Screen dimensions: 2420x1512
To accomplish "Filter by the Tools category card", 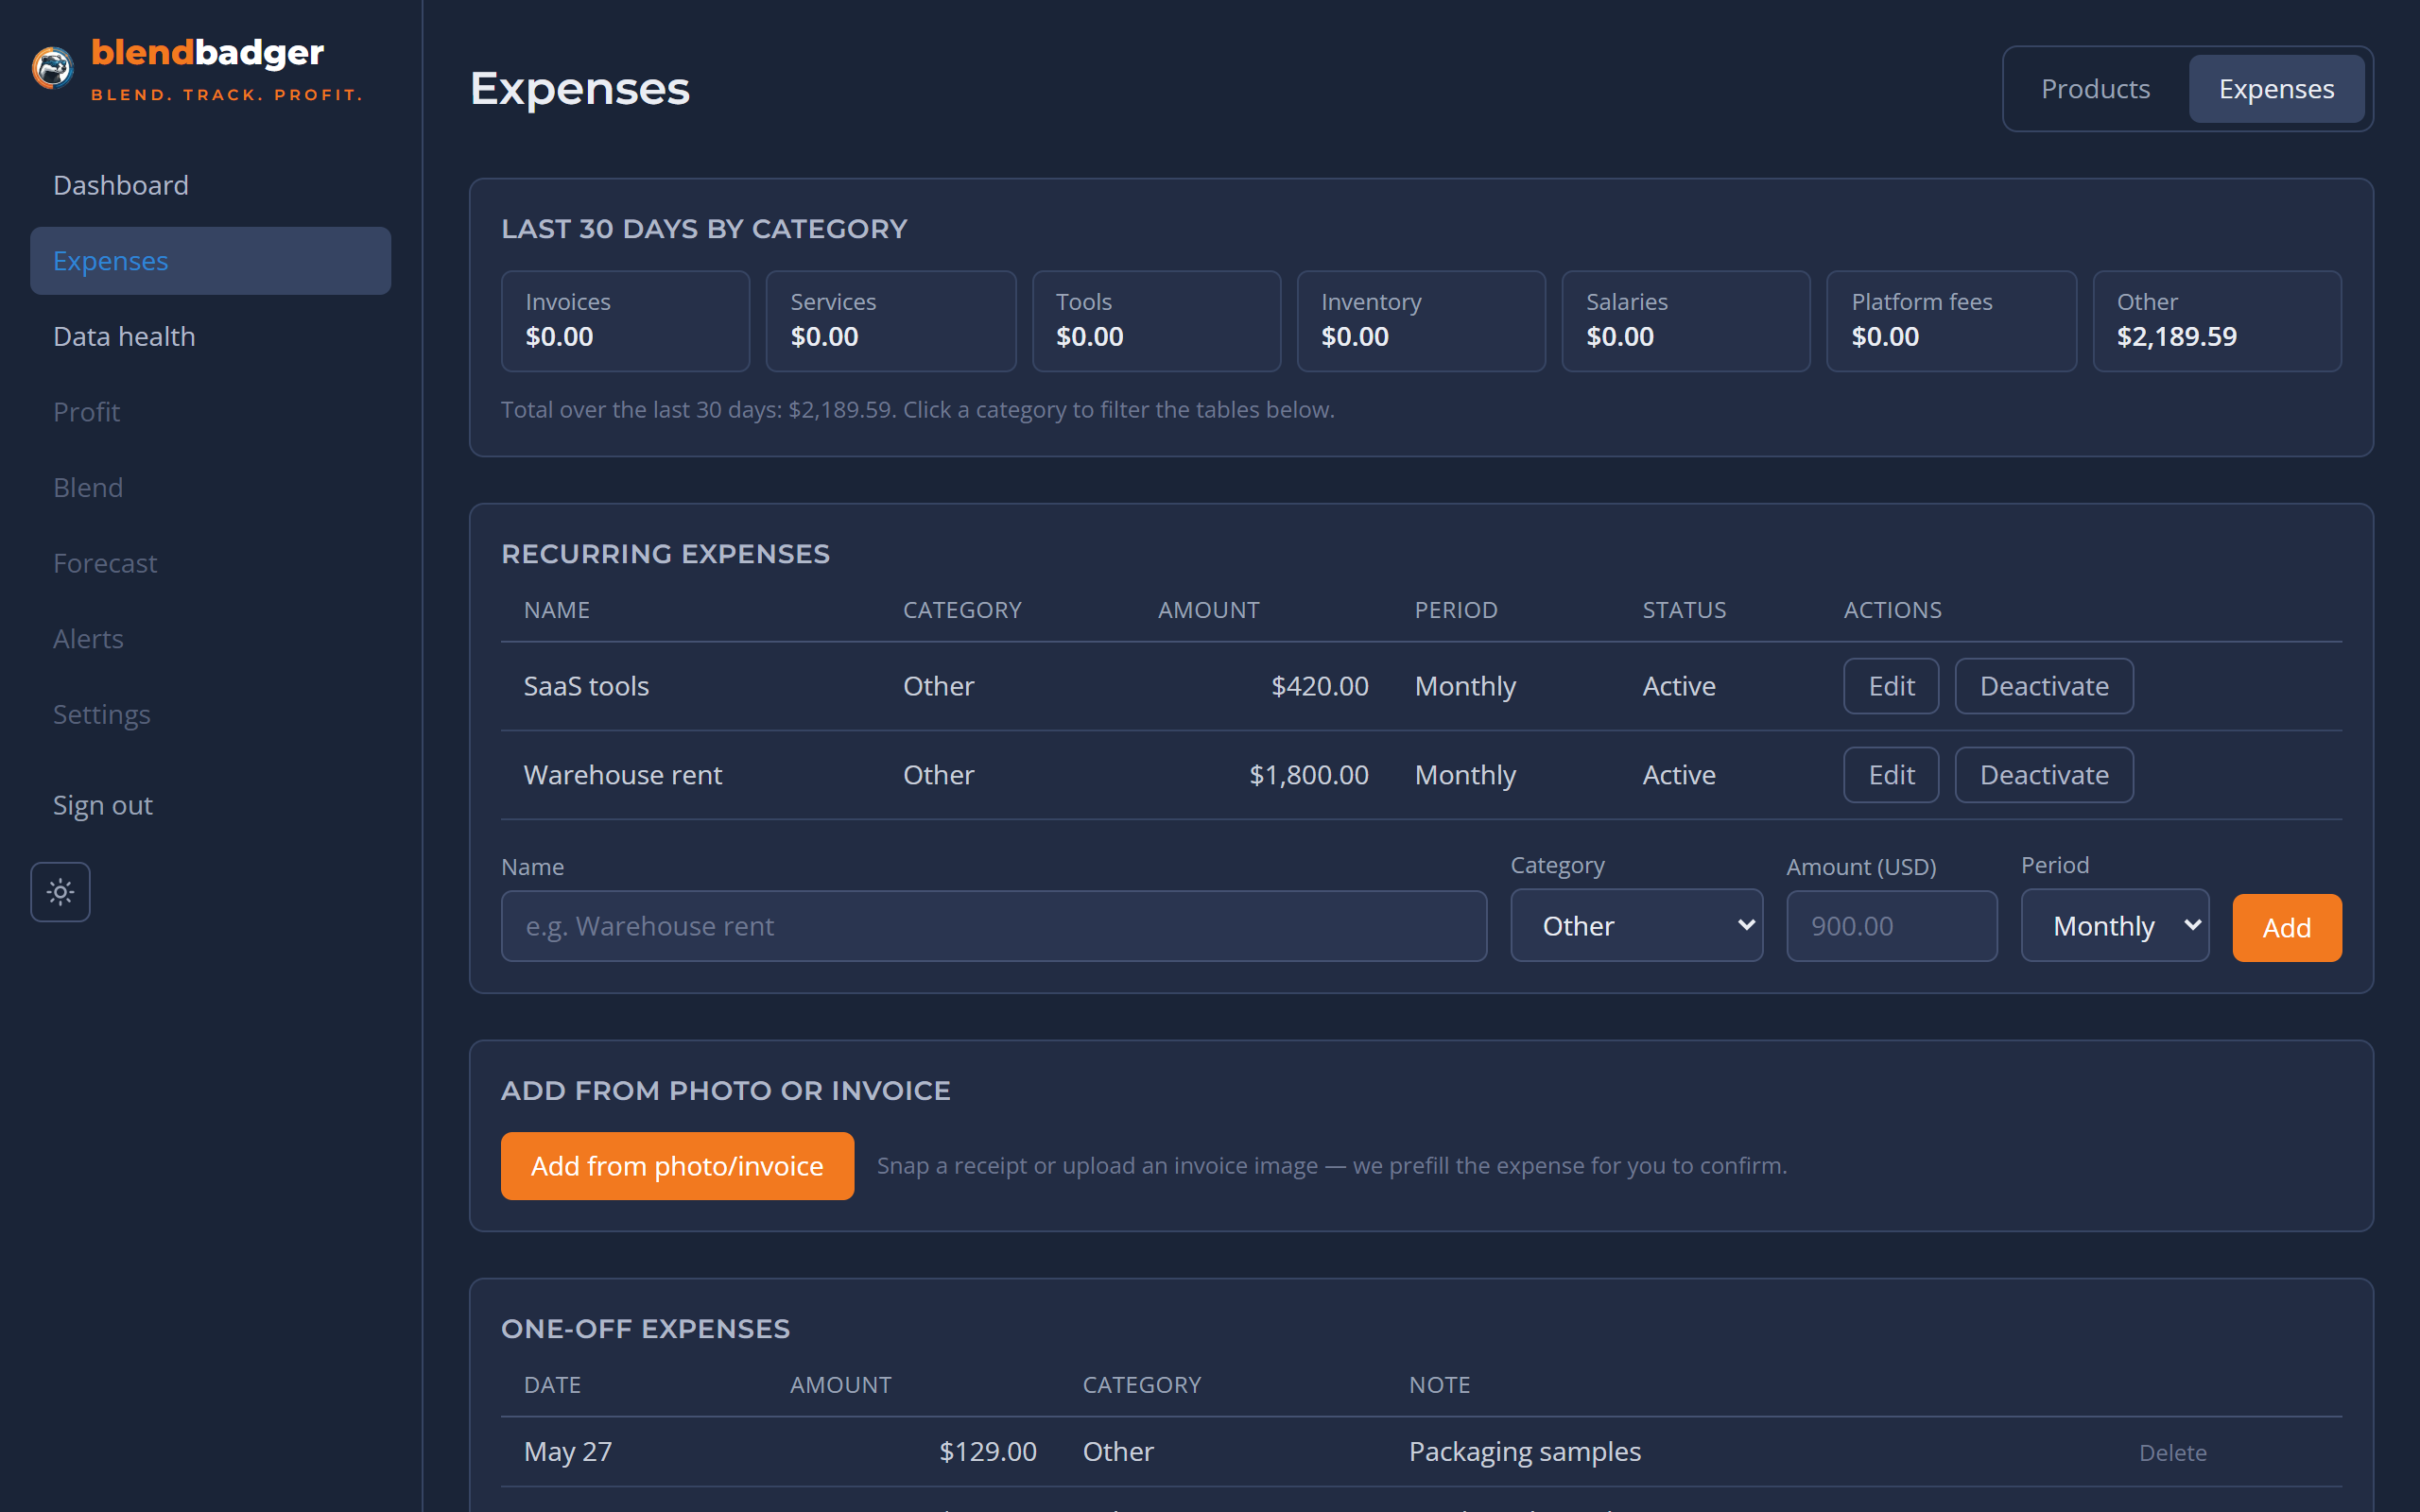I will click(1156, 321).
